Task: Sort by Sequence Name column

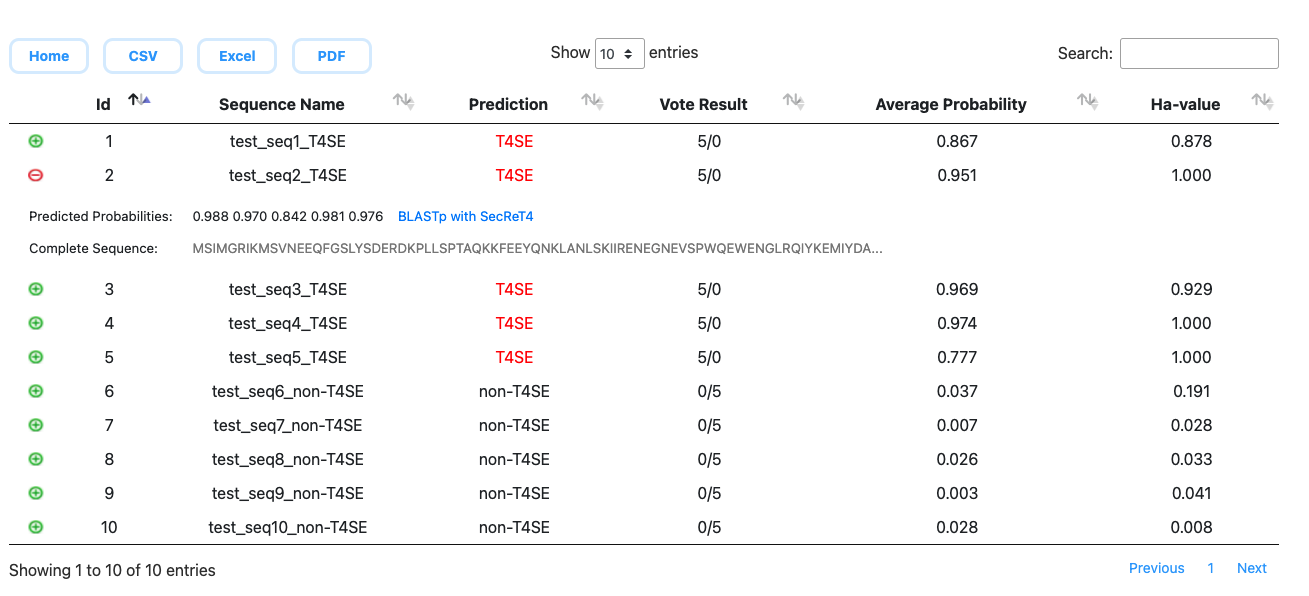Action: 403,100
